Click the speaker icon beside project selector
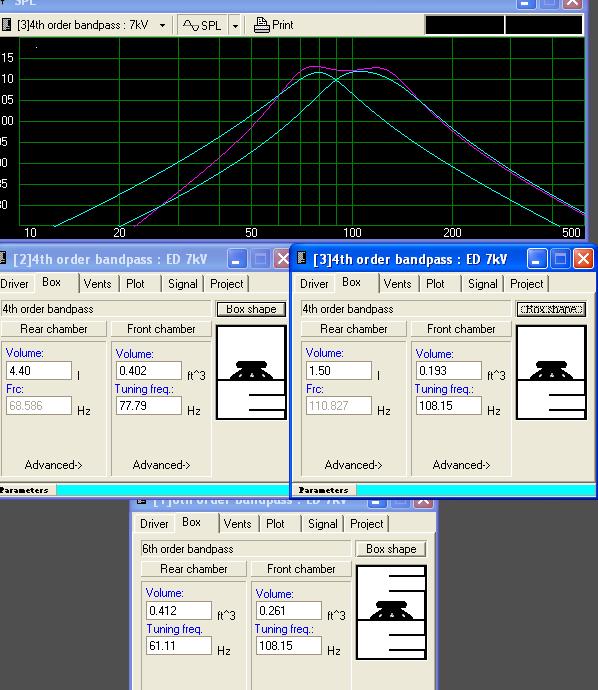Viewport: 598px width, 690px height. [x=6, y=25]
